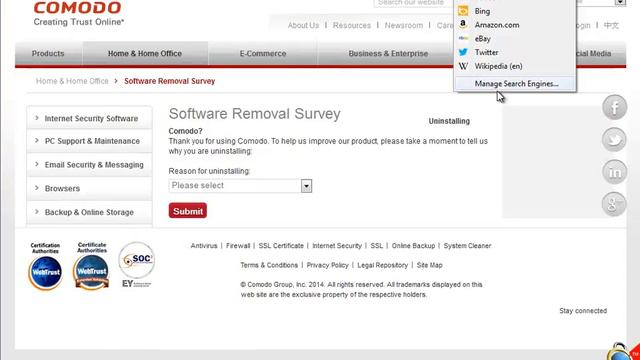Select eBay search engine icon

click(463, 38)
